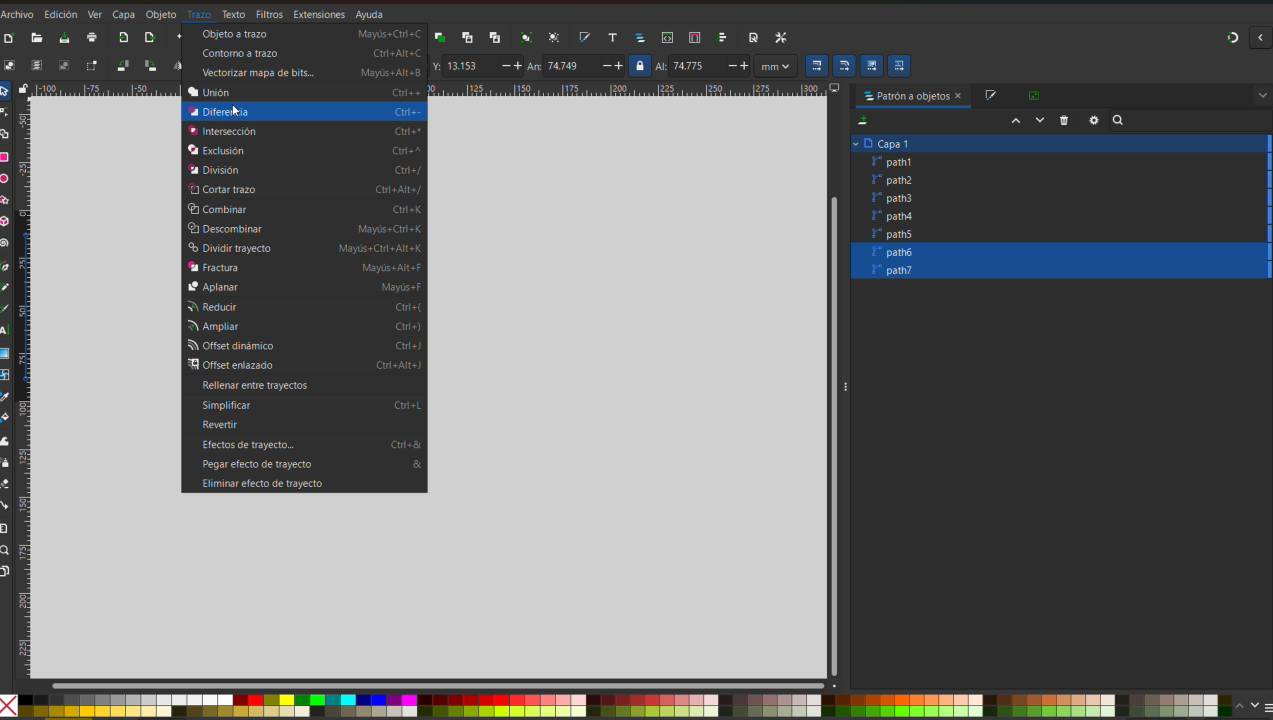The width and height of the screenshot is (1273, 720).
Task: Click the height (Al) input field showing 74.775
Action: click(697, 66)
